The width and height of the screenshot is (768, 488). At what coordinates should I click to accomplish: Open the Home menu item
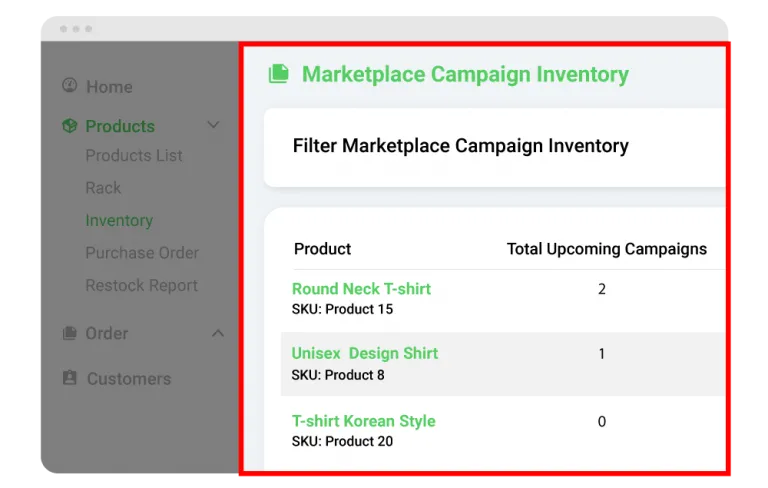click(109, 87)
